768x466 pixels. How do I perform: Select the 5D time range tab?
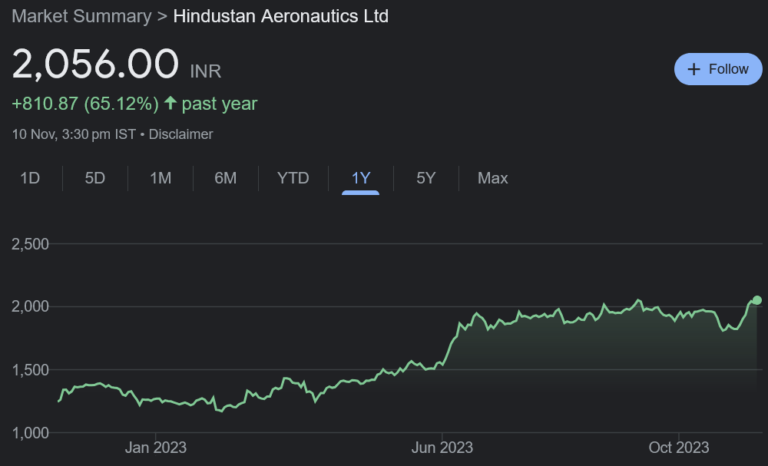(95, 178)
